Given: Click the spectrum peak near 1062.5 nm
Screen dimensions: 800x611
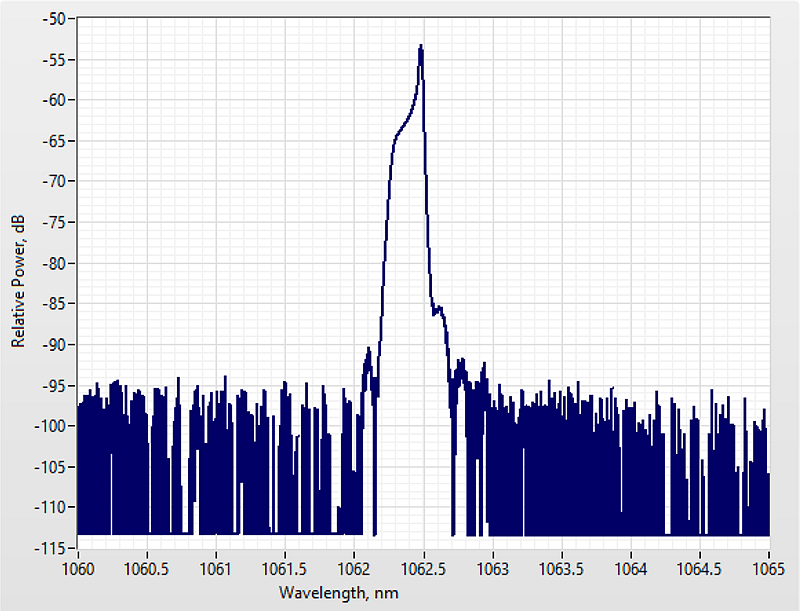Looking at the screenshot, I should click(421, 48).
